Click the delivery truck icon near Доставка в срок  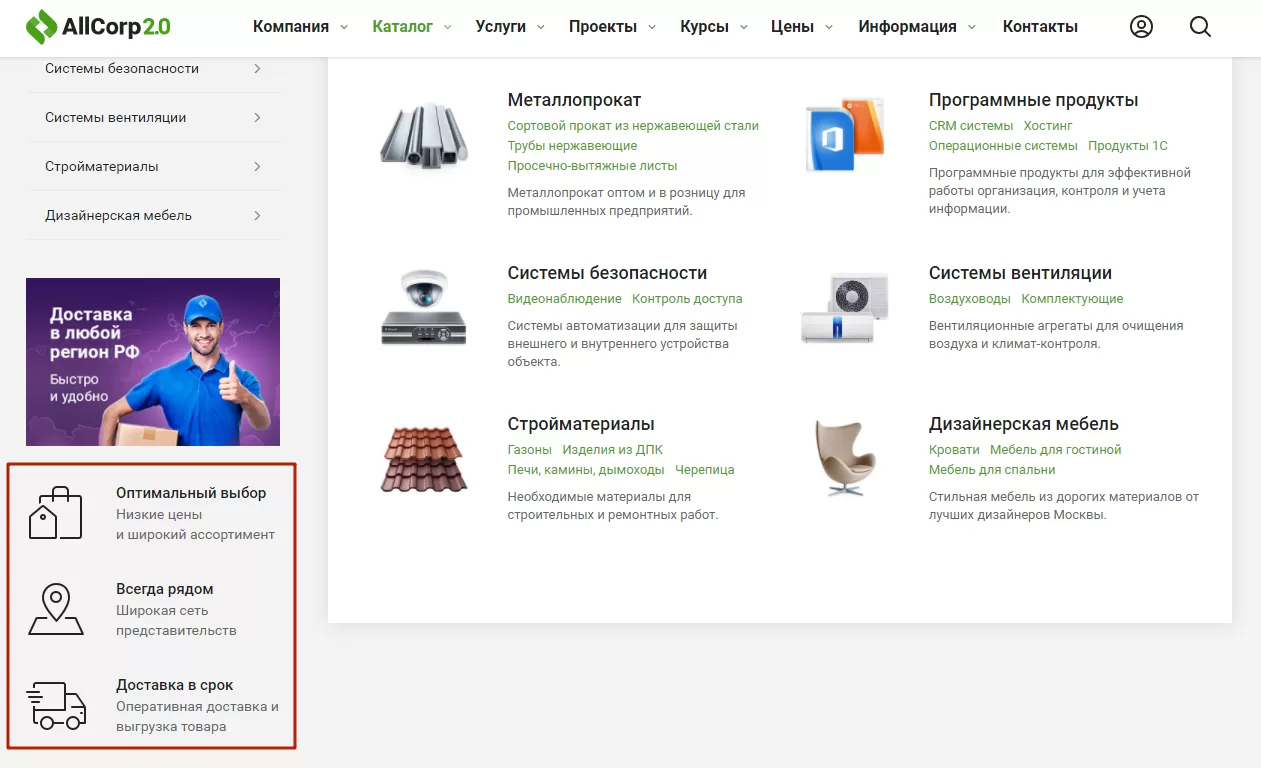click(56, 705)
